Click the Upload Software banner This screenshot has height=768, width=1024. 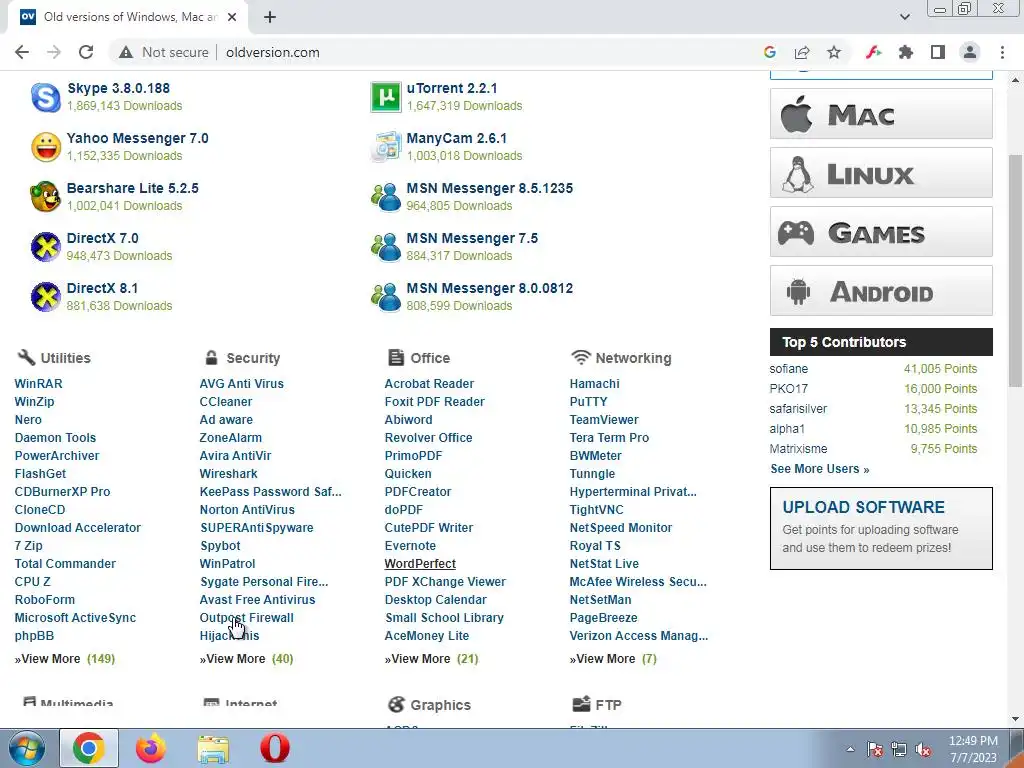[881, 528]
